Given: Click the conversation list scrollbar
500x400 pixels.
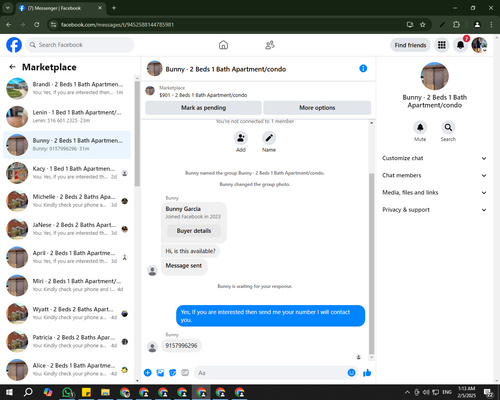Looking at the screenshot, I should (137, 133).
